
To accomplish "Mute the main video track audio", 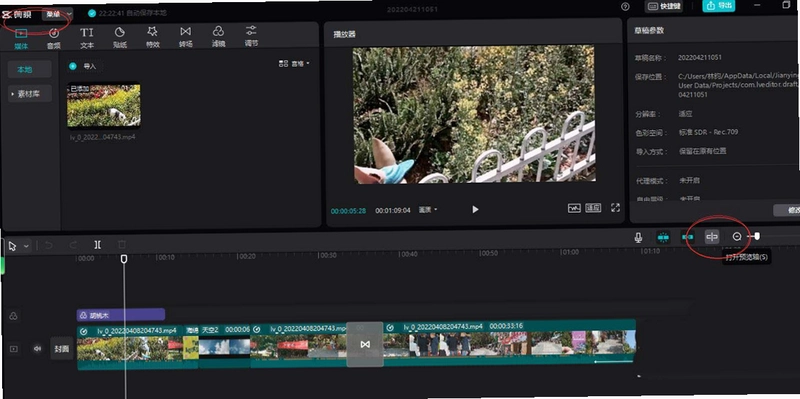I will point(37,349).
